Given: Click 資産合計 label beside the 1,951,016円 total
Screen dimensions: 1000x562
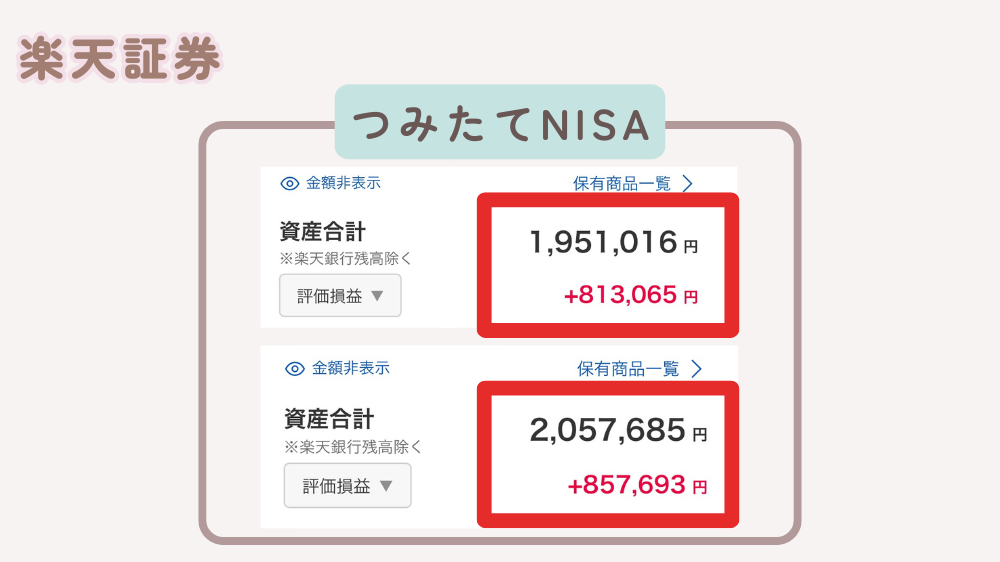Looking at the screenshot, I should [323, 231].
